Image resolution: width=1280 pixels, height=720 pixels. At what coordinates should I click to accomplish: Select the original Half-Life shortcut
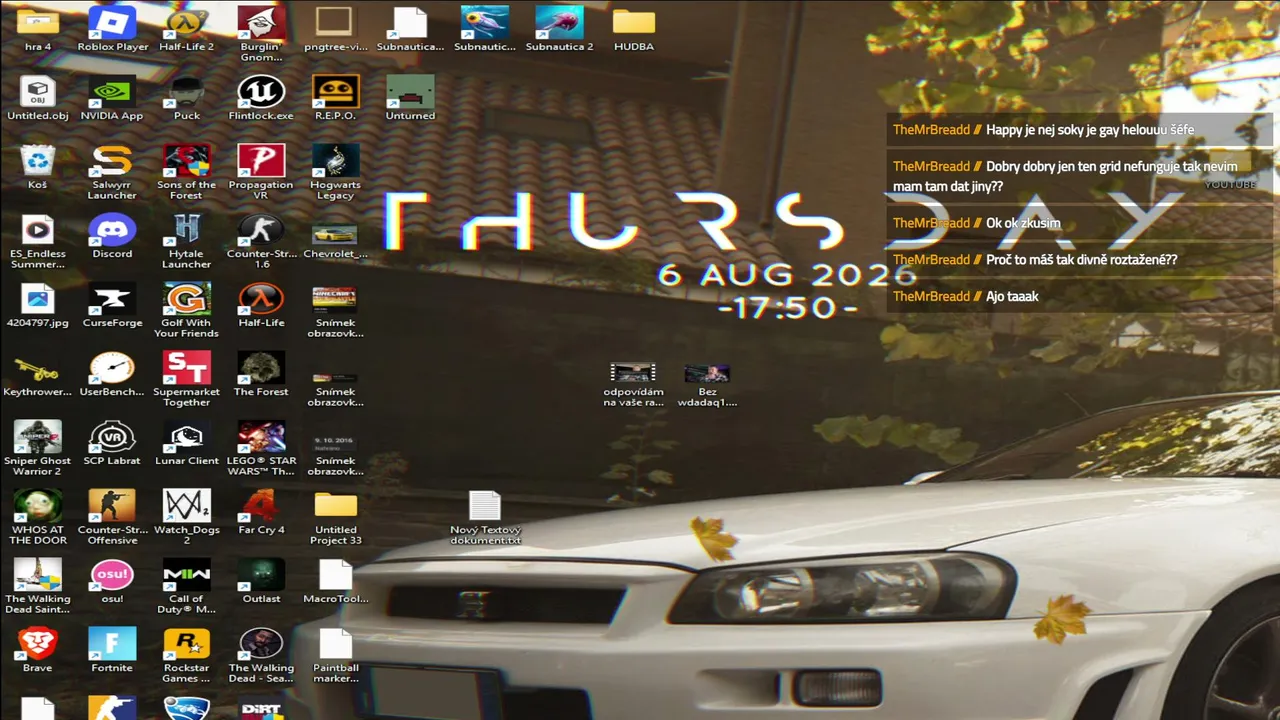click(261, 305)
